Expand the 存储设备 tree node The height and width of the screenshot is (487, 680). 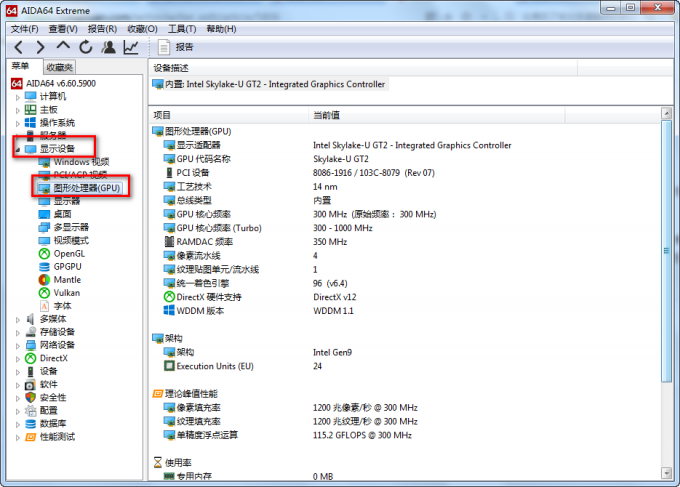coord(17,332)
